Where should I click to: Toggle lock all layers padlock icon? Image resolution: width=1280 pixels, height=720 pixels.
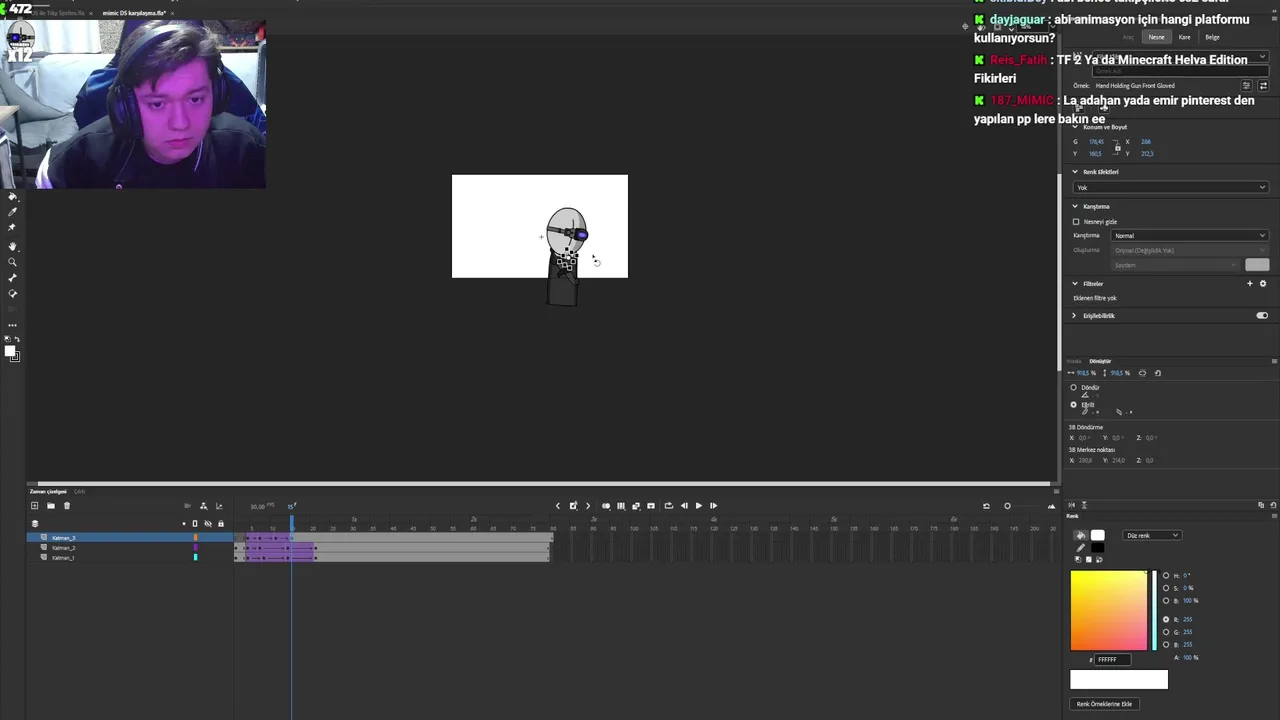221,524
